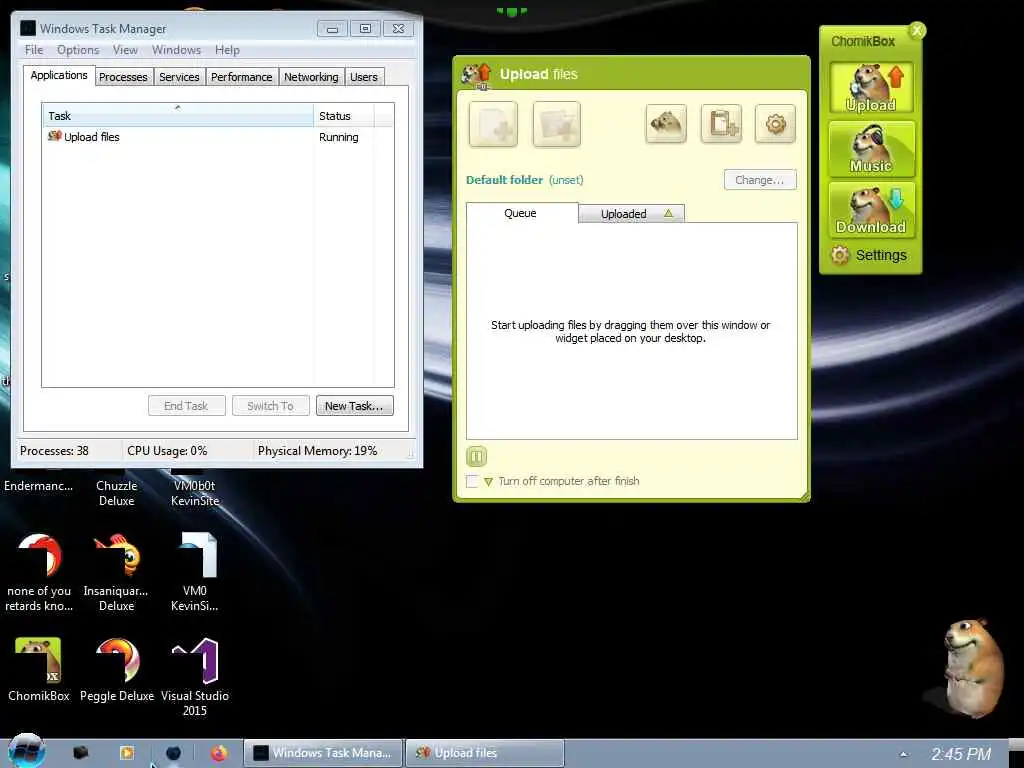
Task: Open Music in the ChomikBox panel
Action: (x=871, y=149)
